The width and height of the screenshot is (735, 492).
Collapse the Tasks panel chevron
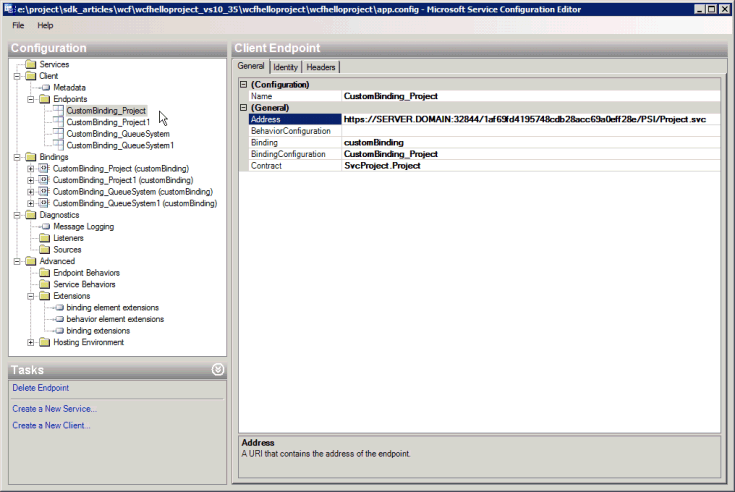[x=218, y=370]
